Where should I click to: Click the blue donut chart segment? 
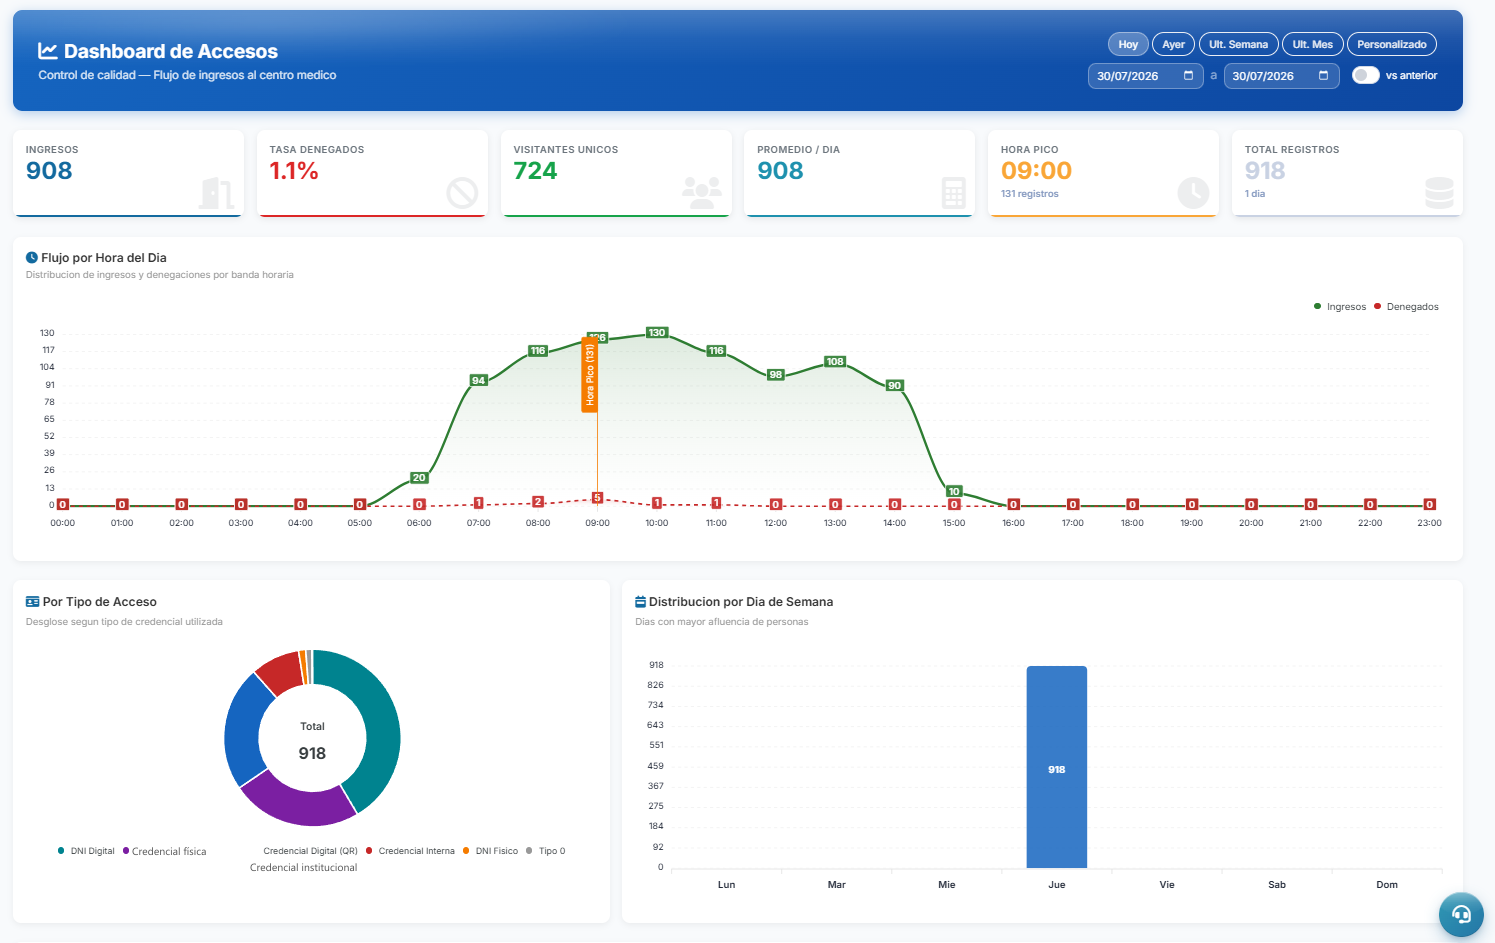tap(242, 730)
